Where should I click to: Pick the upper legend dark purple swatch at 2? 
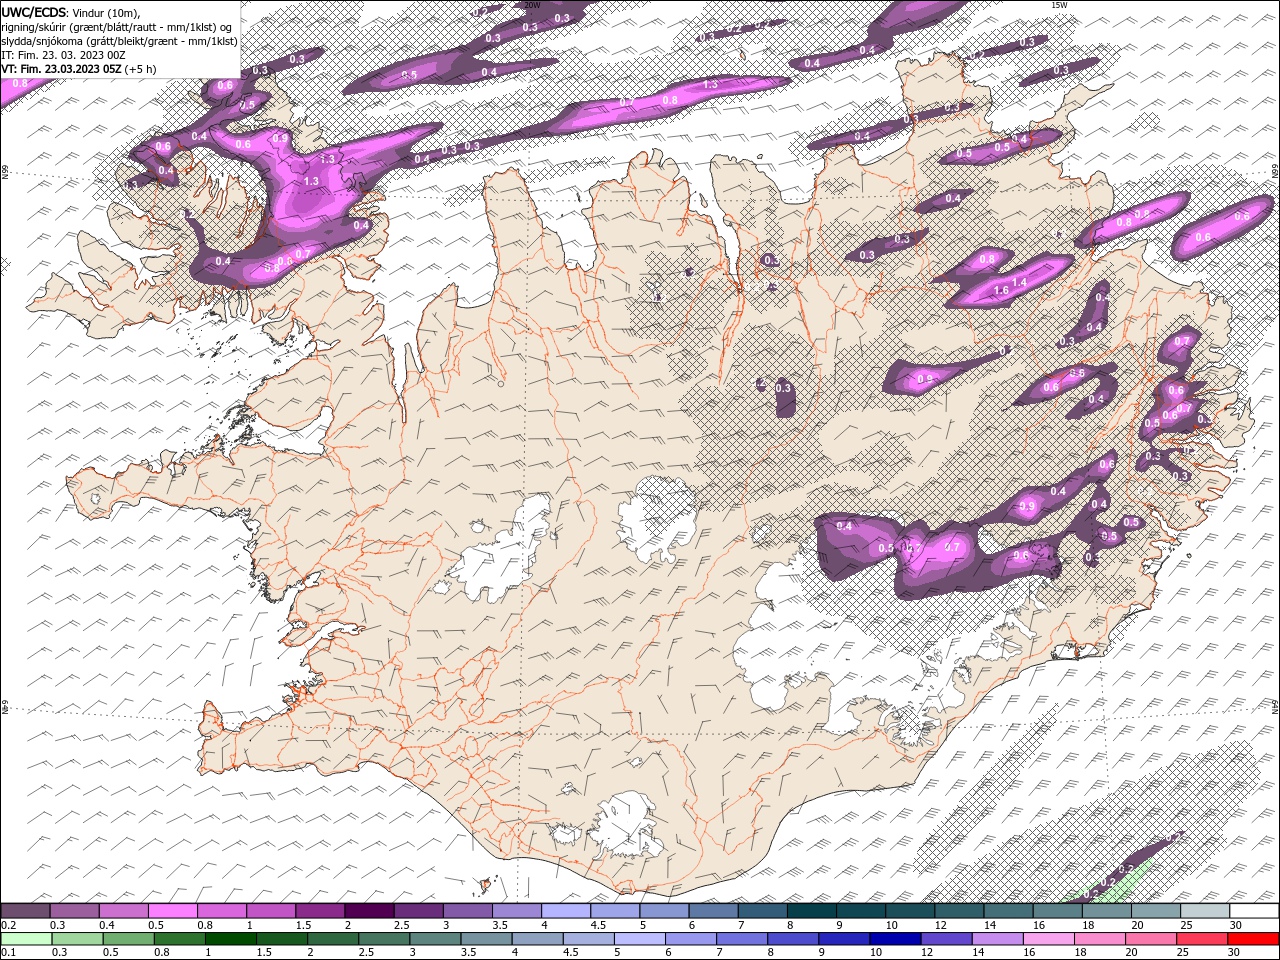(368, 911)
